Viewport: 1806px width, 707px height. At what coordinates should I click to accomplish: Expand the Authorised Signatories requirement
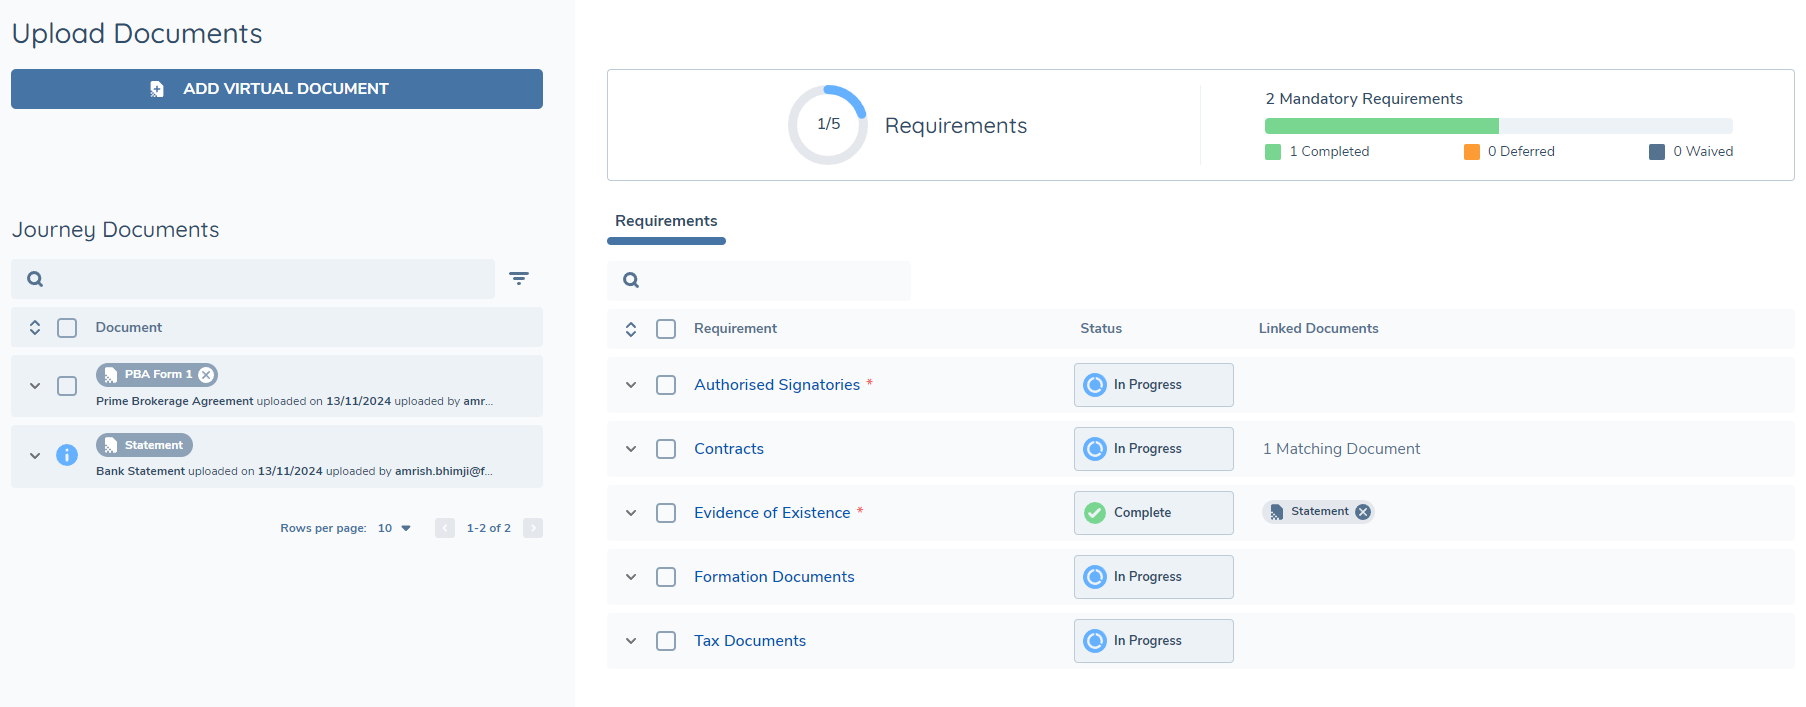[631, 385]
